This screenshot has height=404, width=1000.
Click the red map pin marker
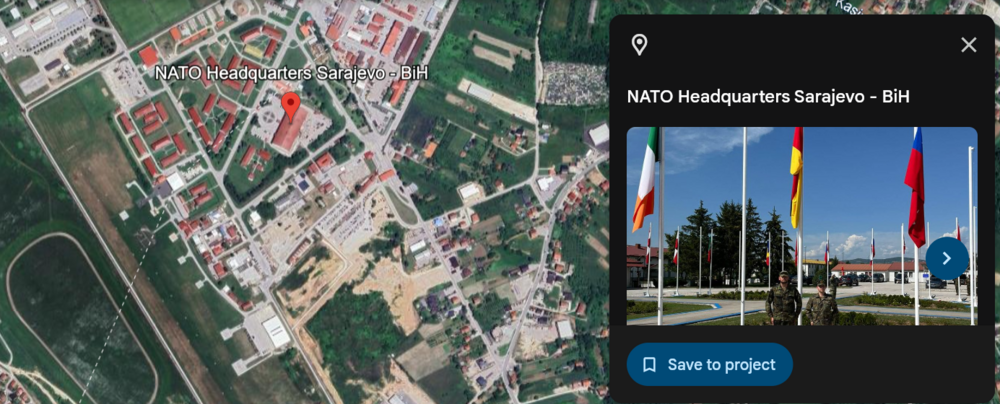tap(291, 107)
